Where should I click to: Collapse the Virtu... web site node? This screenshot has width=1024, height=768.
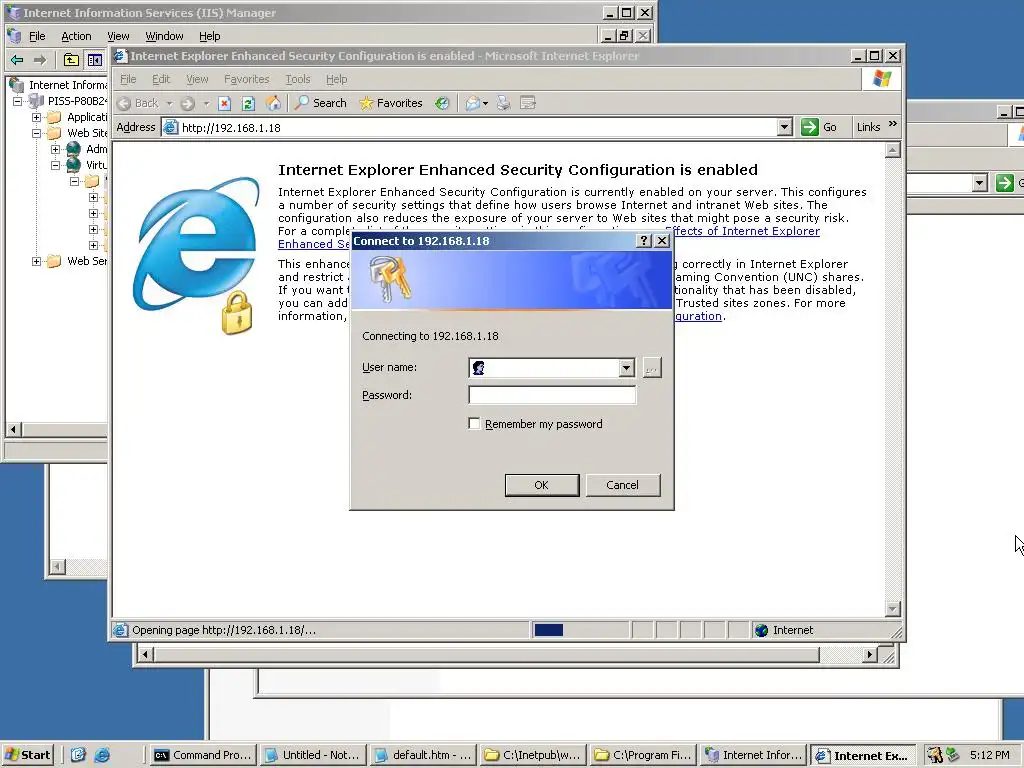[x=56, y=165]
